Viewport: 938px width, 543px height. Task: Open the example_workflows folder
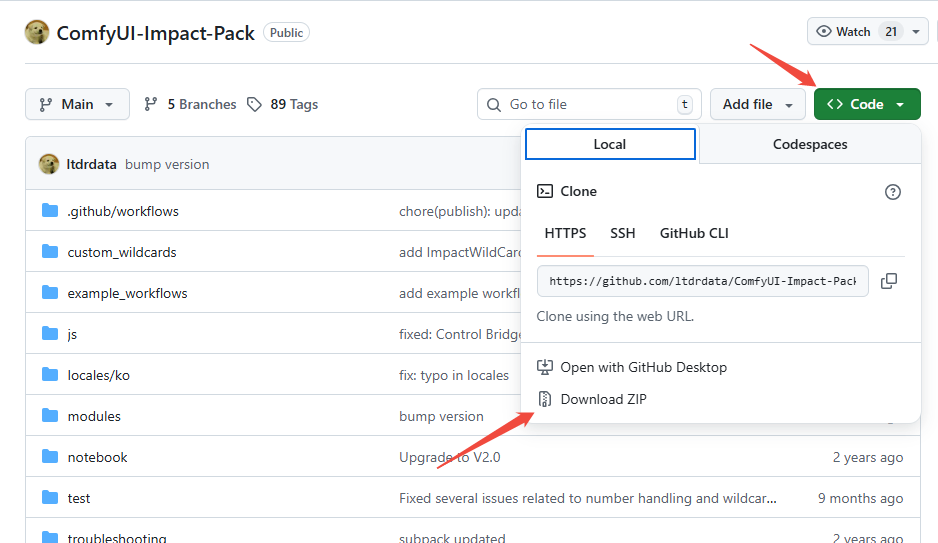tap(127, 293)
